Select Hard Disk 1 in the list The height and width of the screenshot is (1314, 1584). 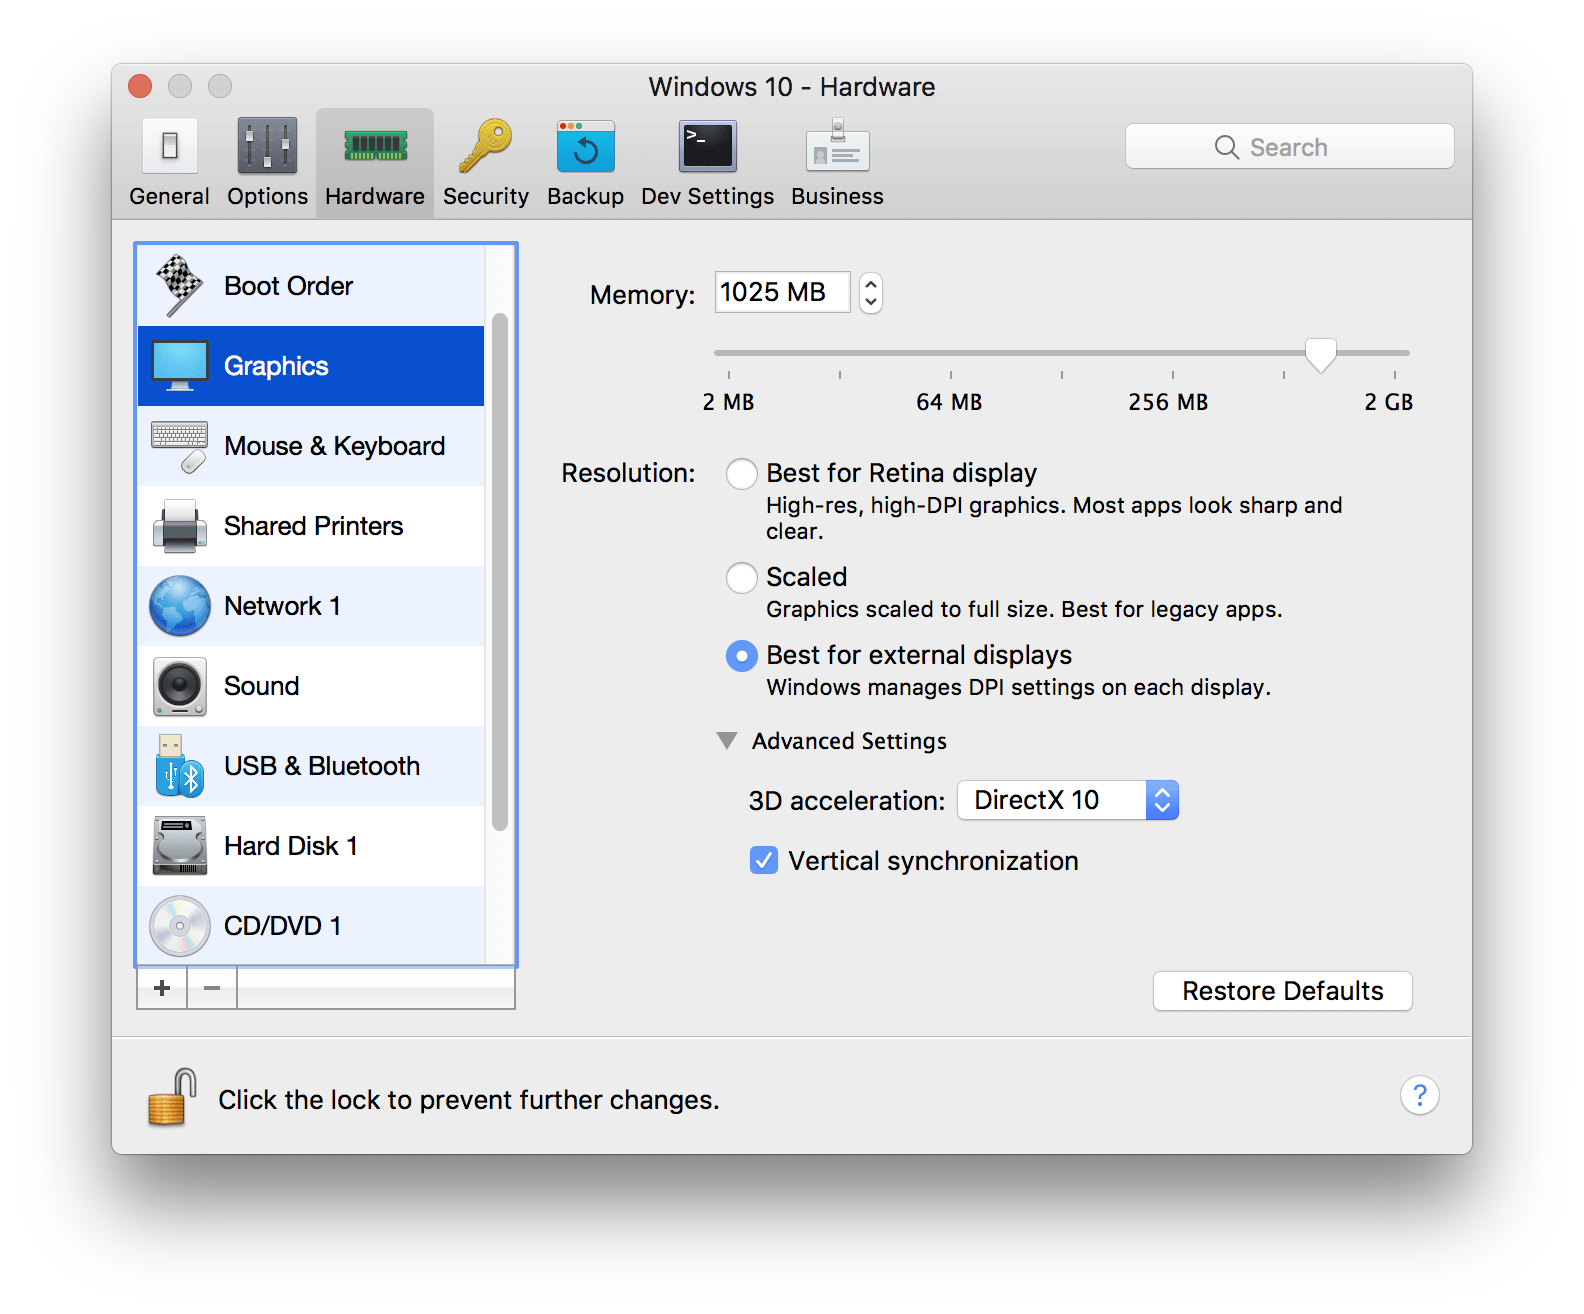tap(311, 846)
